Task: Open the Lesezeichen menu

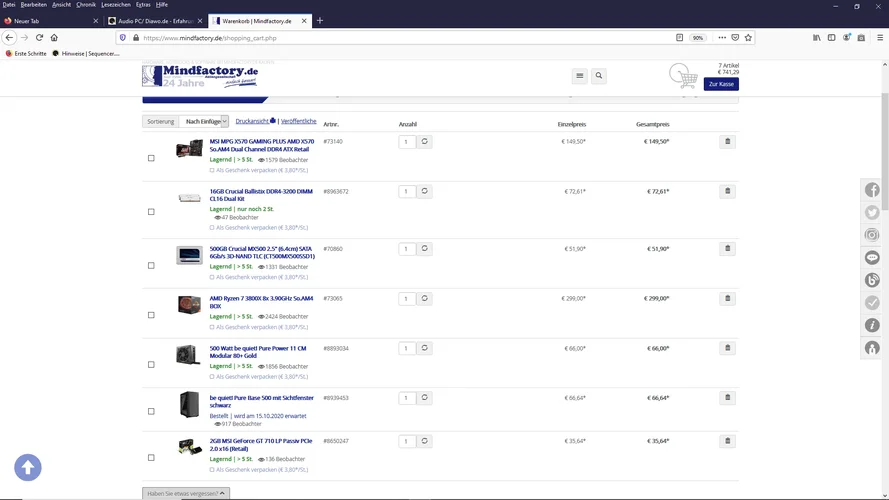Action: [x=118, y=4]
